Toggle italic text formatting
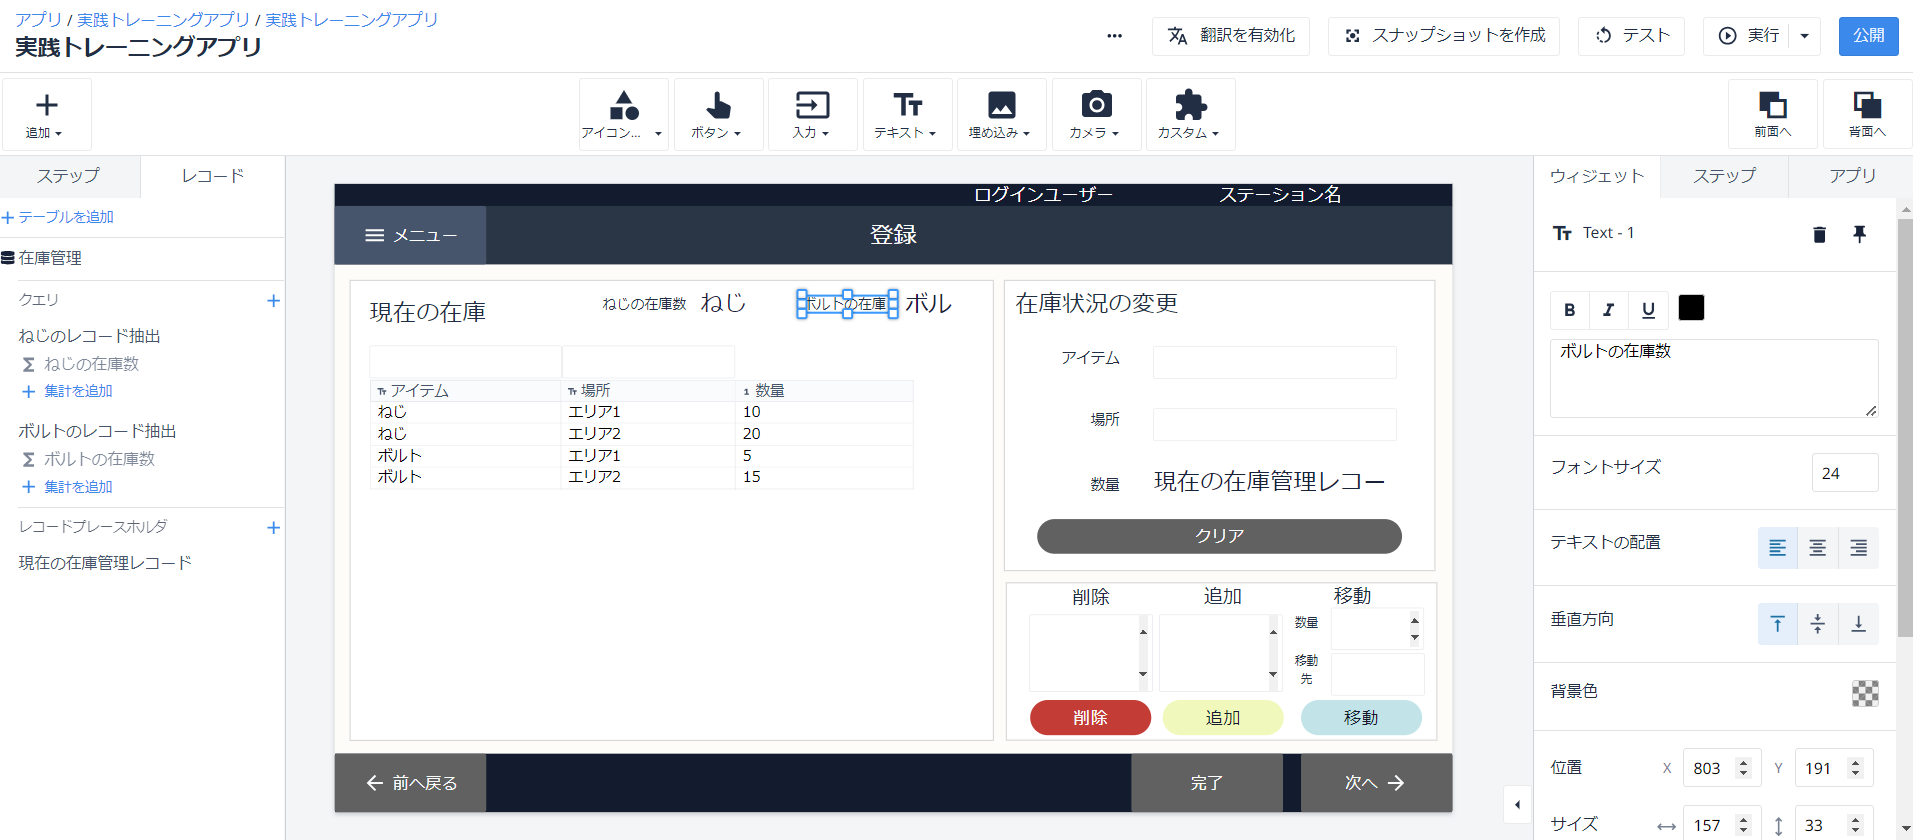 pyautogui.click(x=1608, y=310)
